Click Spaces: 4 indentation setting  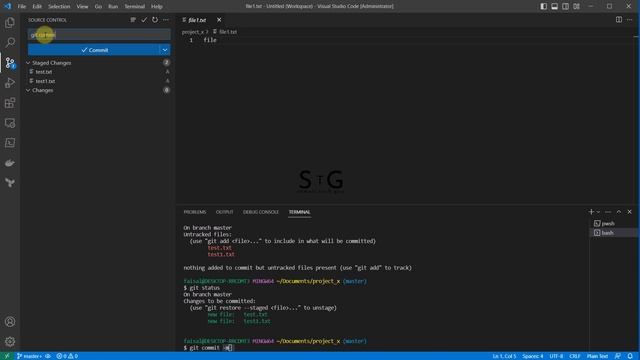click(x=533, y=356)
